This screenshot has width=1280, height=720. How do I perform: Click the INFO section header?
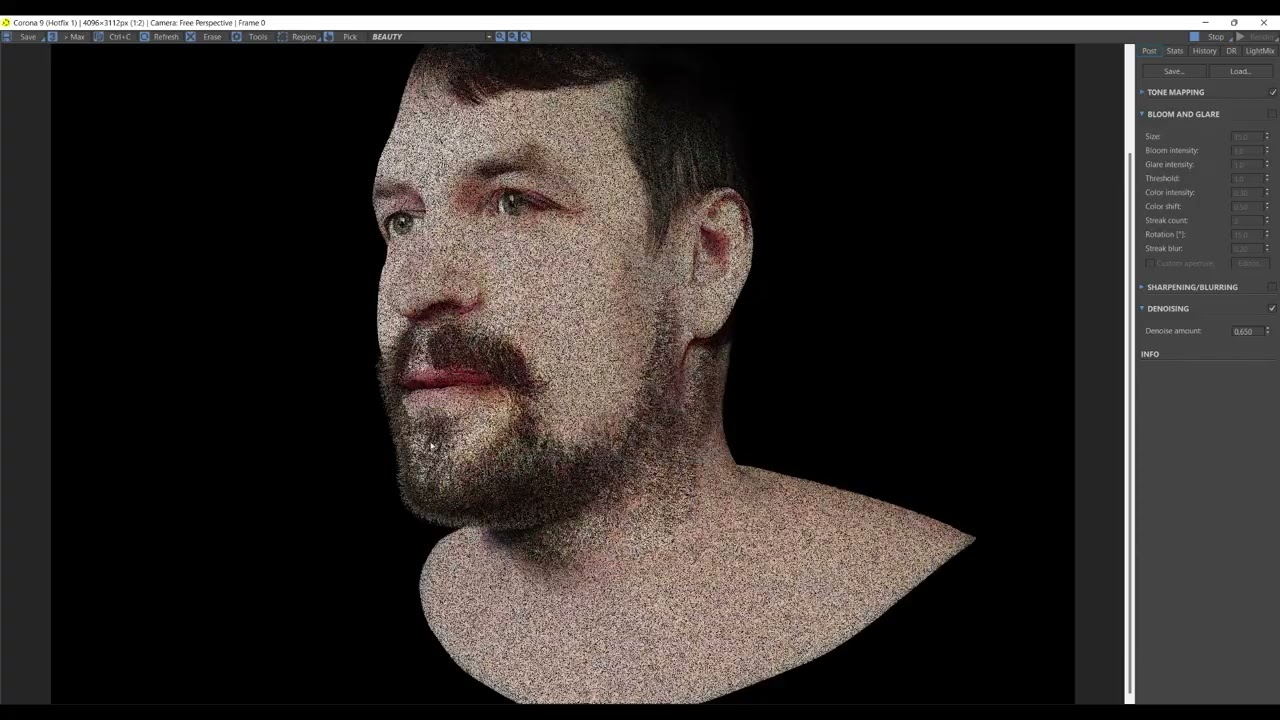point(1150,354)
